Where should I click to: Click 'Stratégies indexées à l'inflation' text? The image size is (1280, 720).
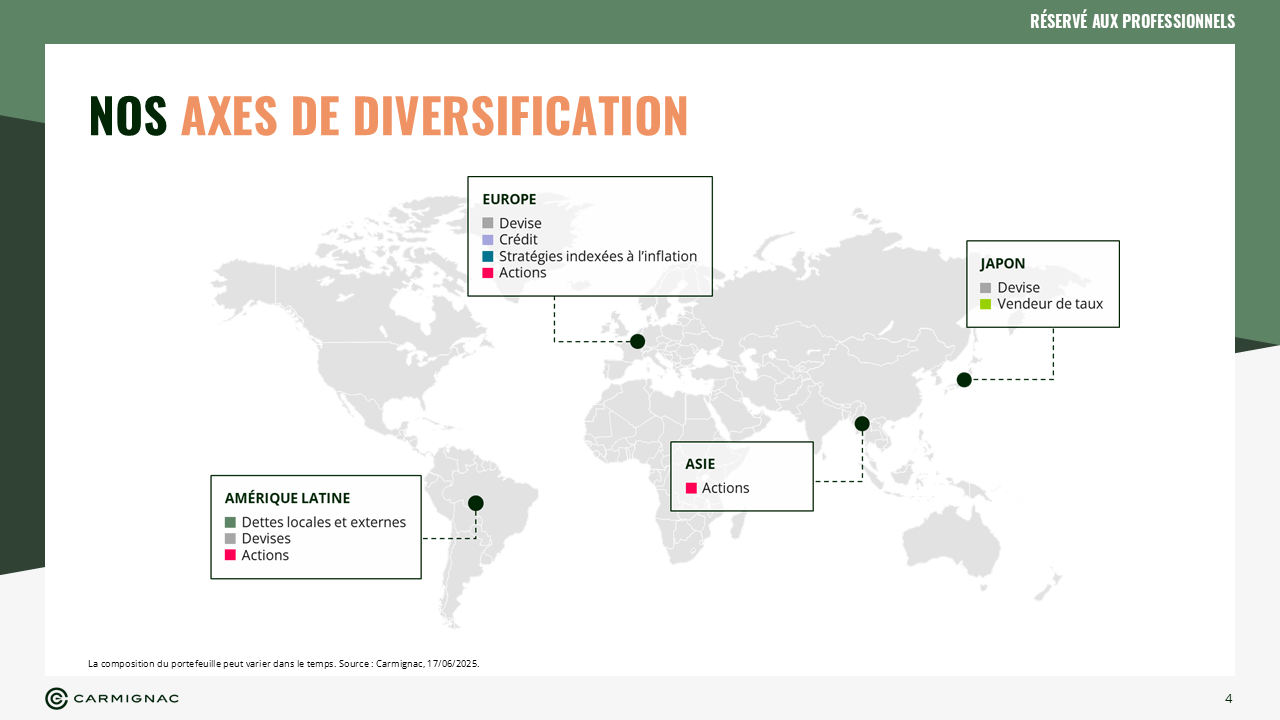tap(598, 256)
